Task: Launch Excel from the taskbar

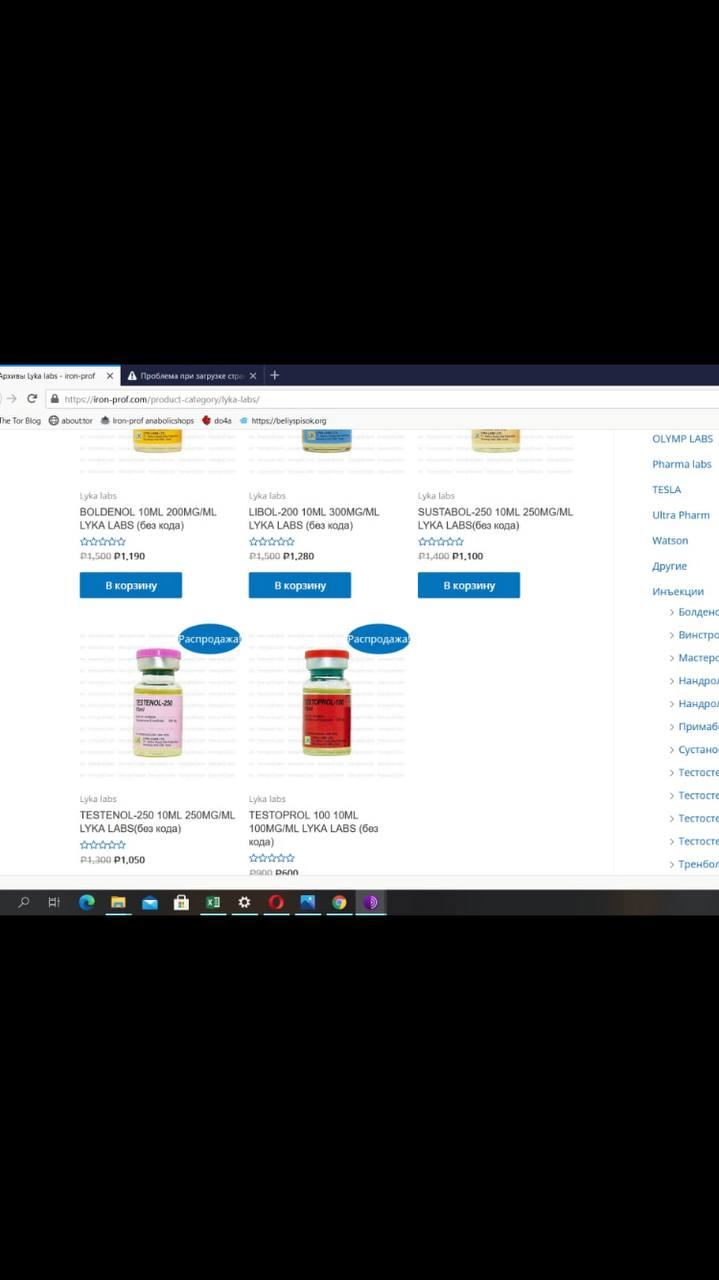Action: click(212, 902)
